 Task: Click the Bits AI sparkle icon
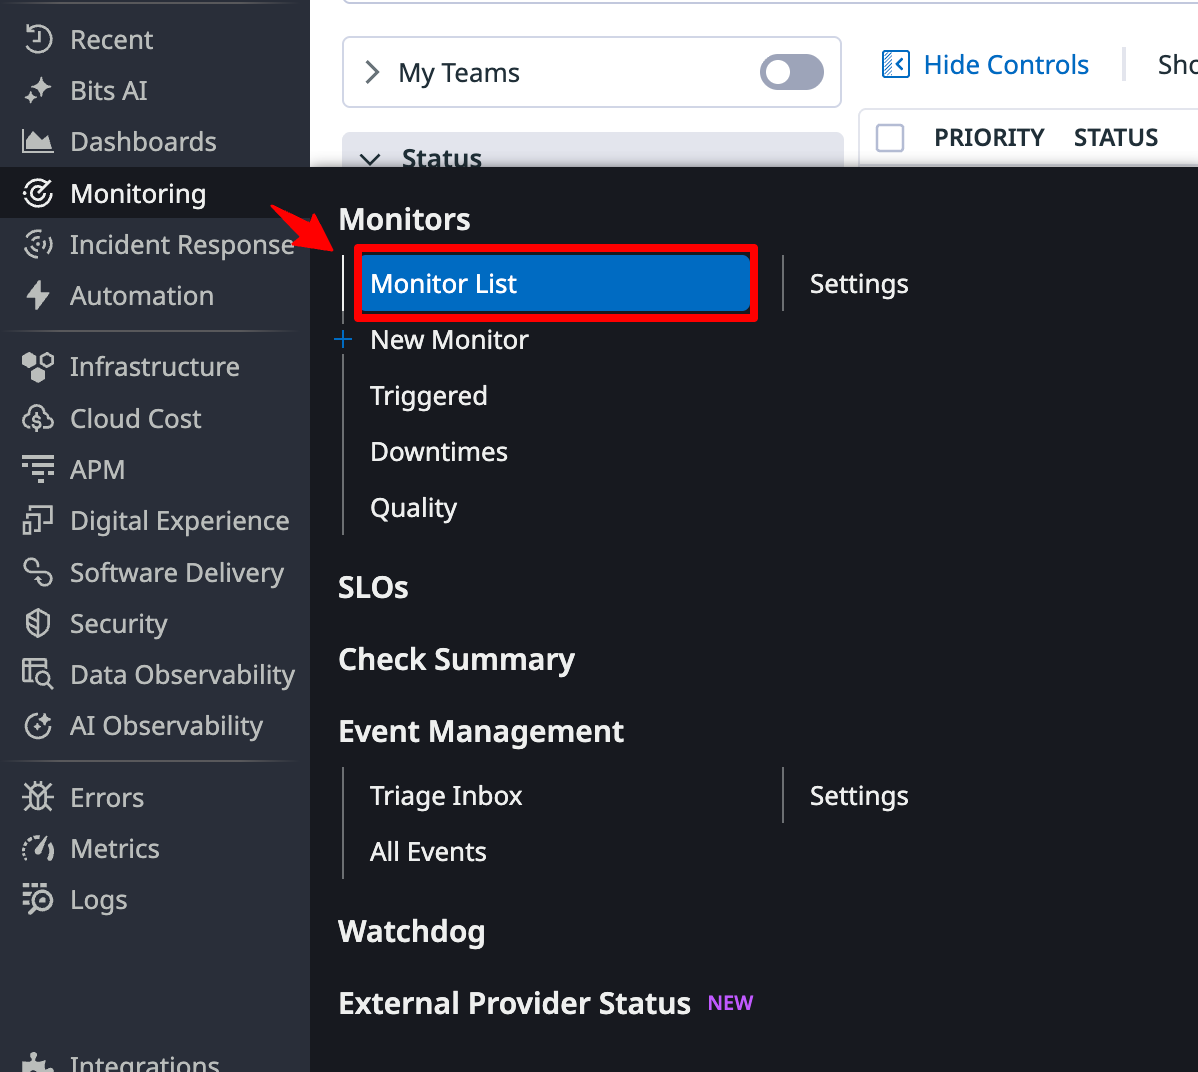point(38,91)
